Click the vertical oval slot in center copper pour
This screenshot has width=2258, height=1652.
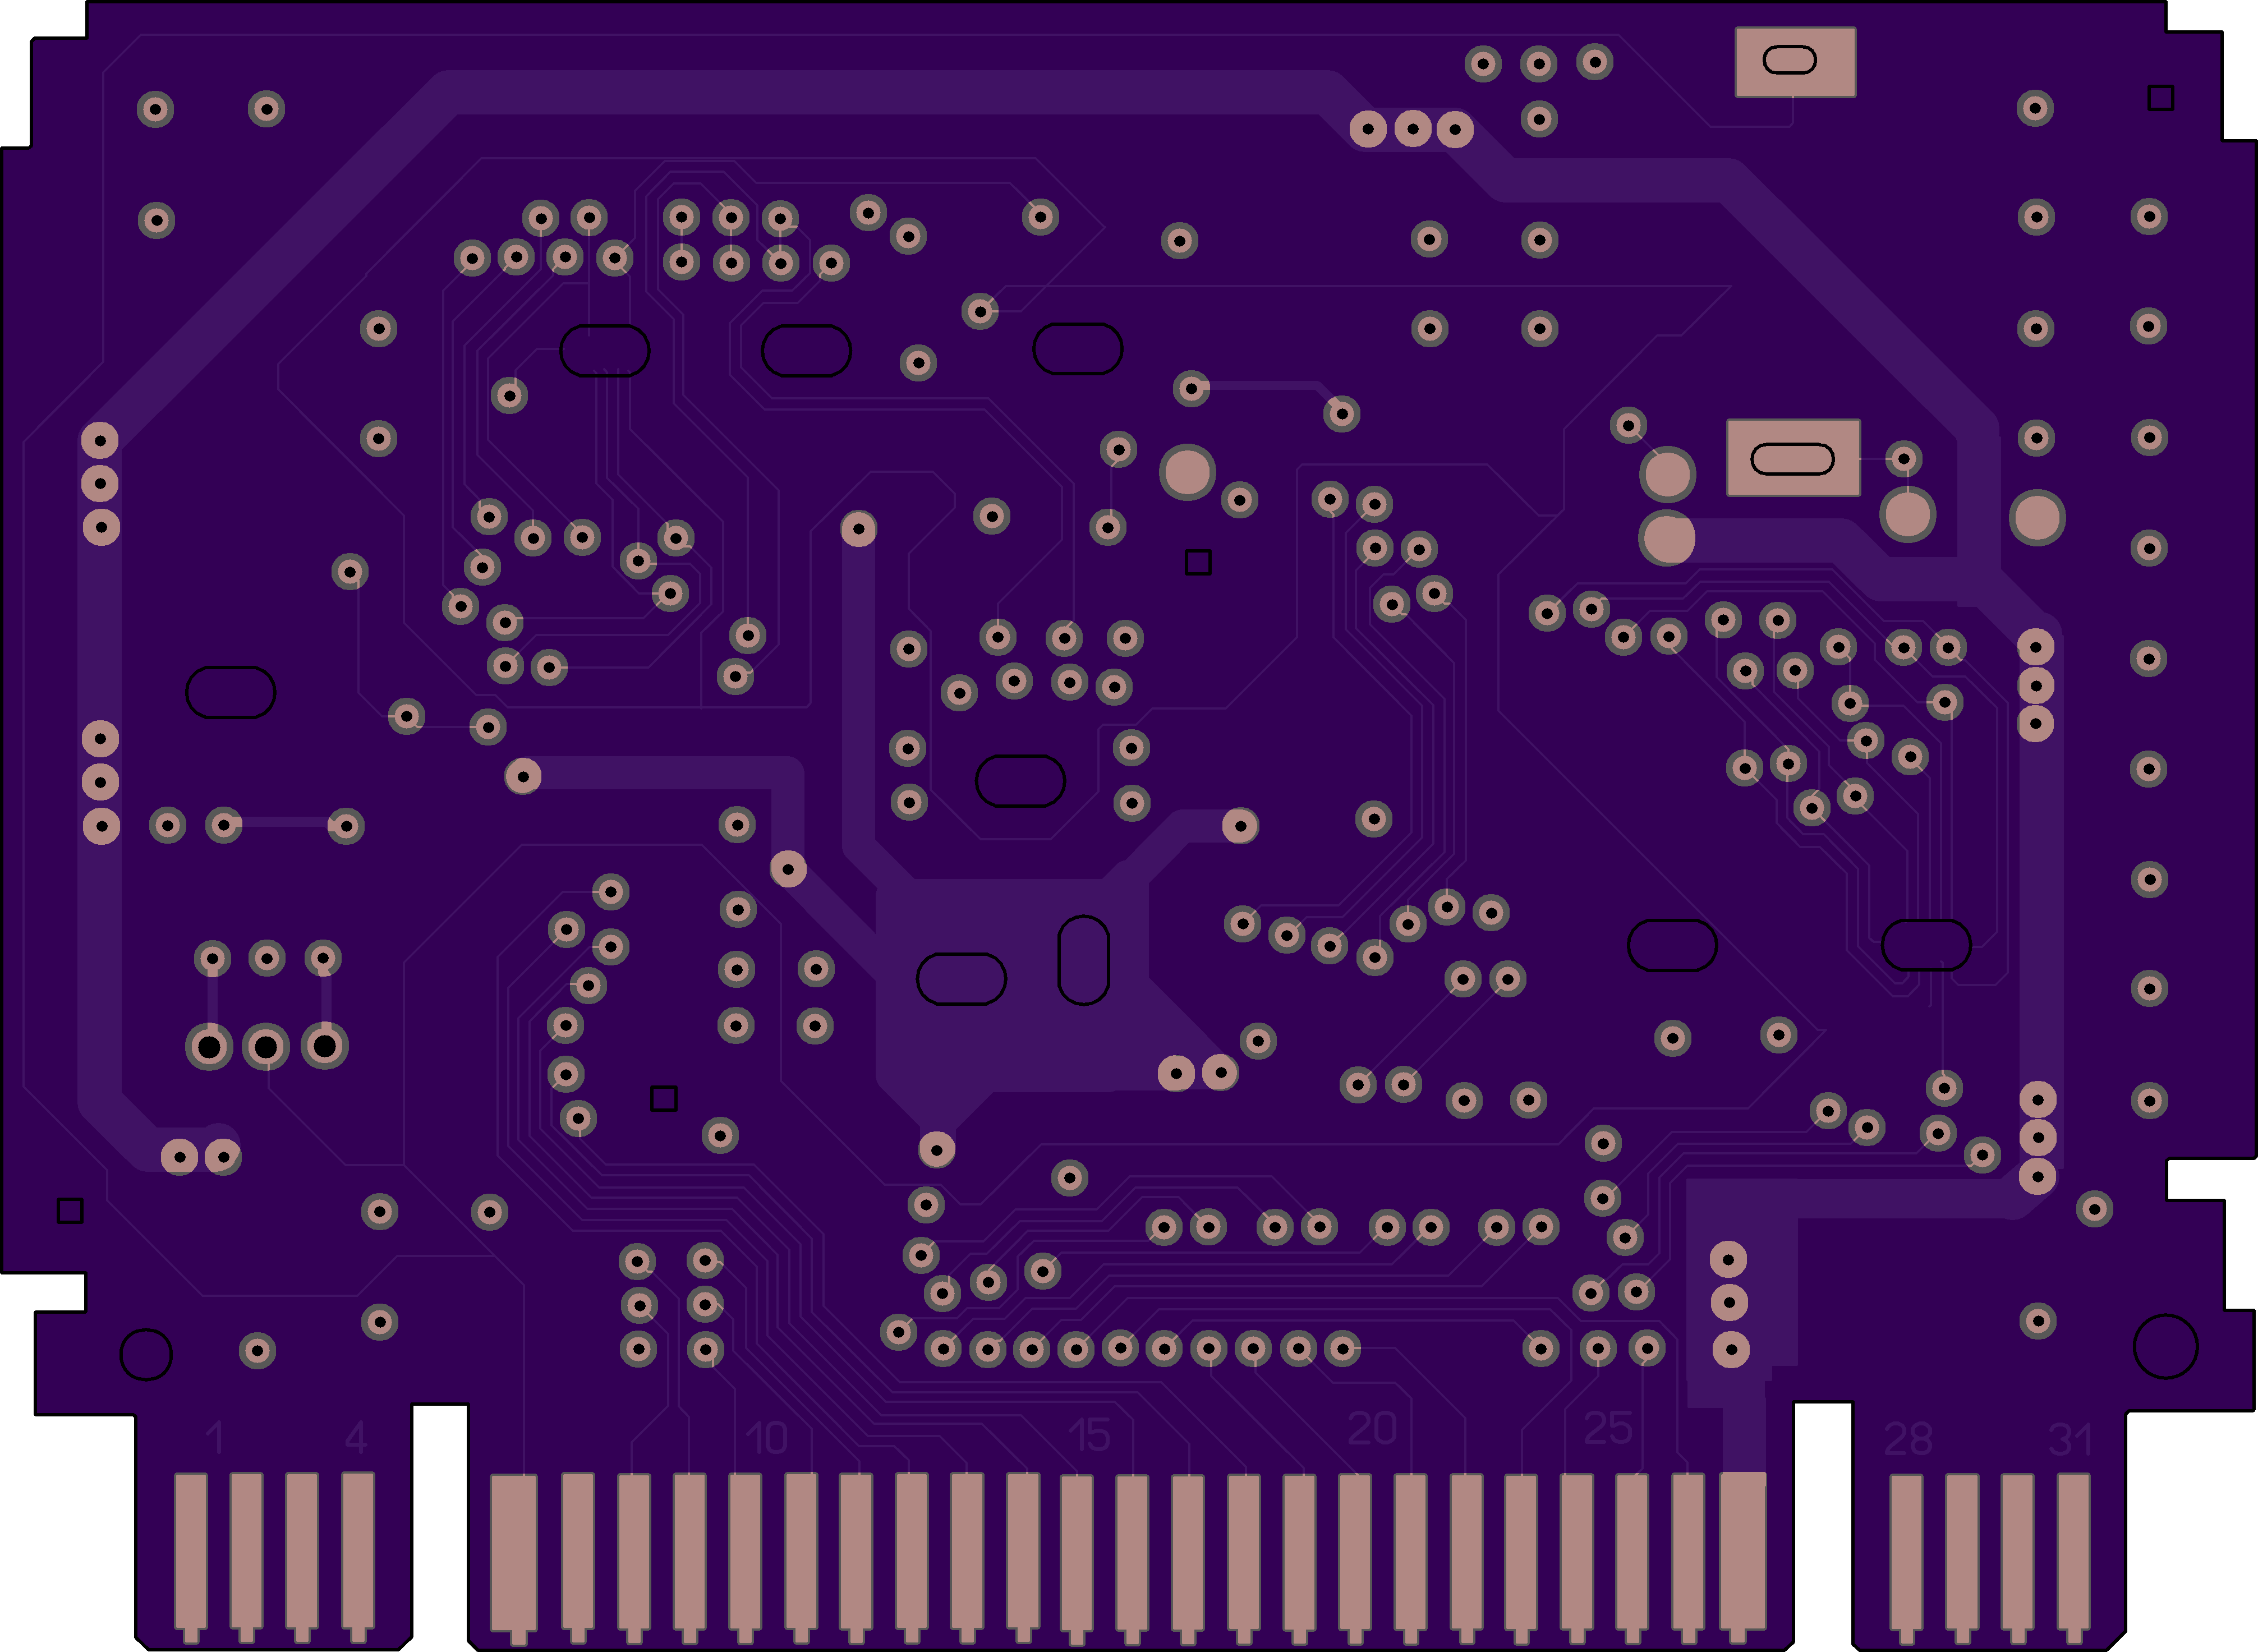click(1083, 960)
